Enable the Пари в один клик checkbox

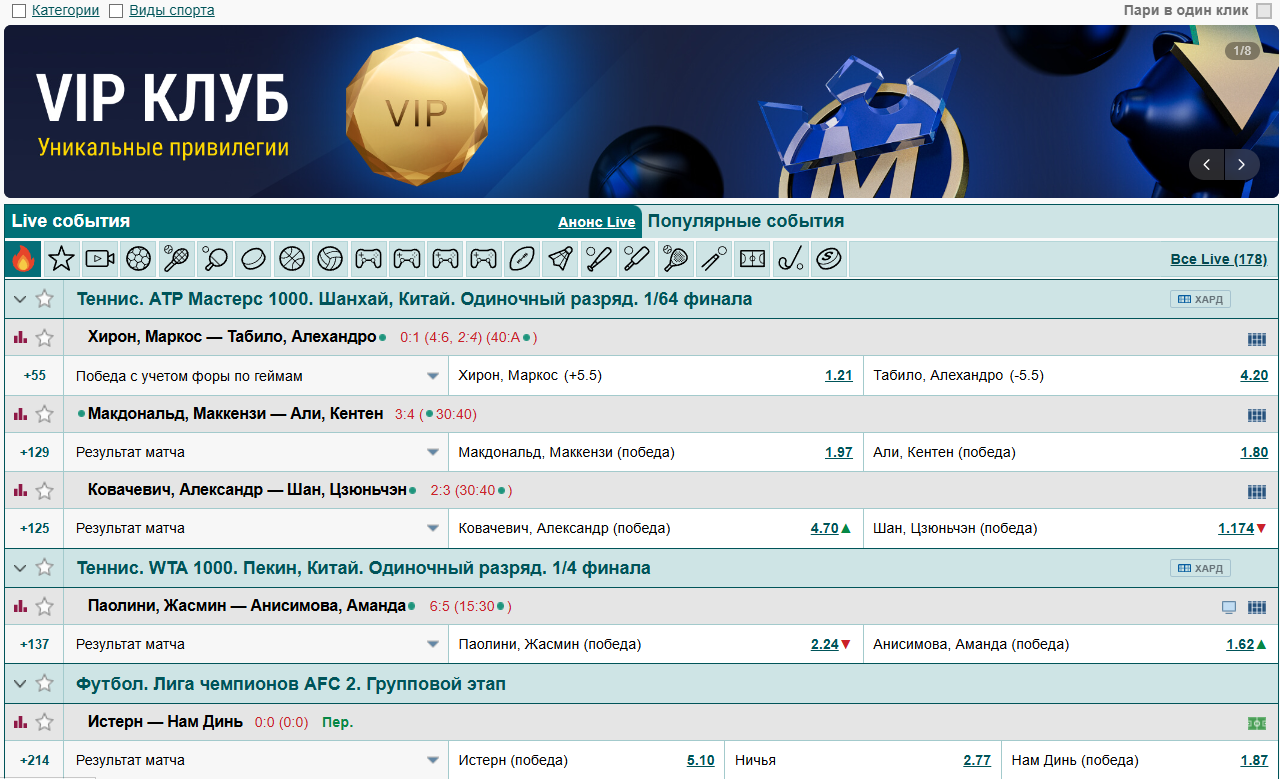[x=1264, y=11]
